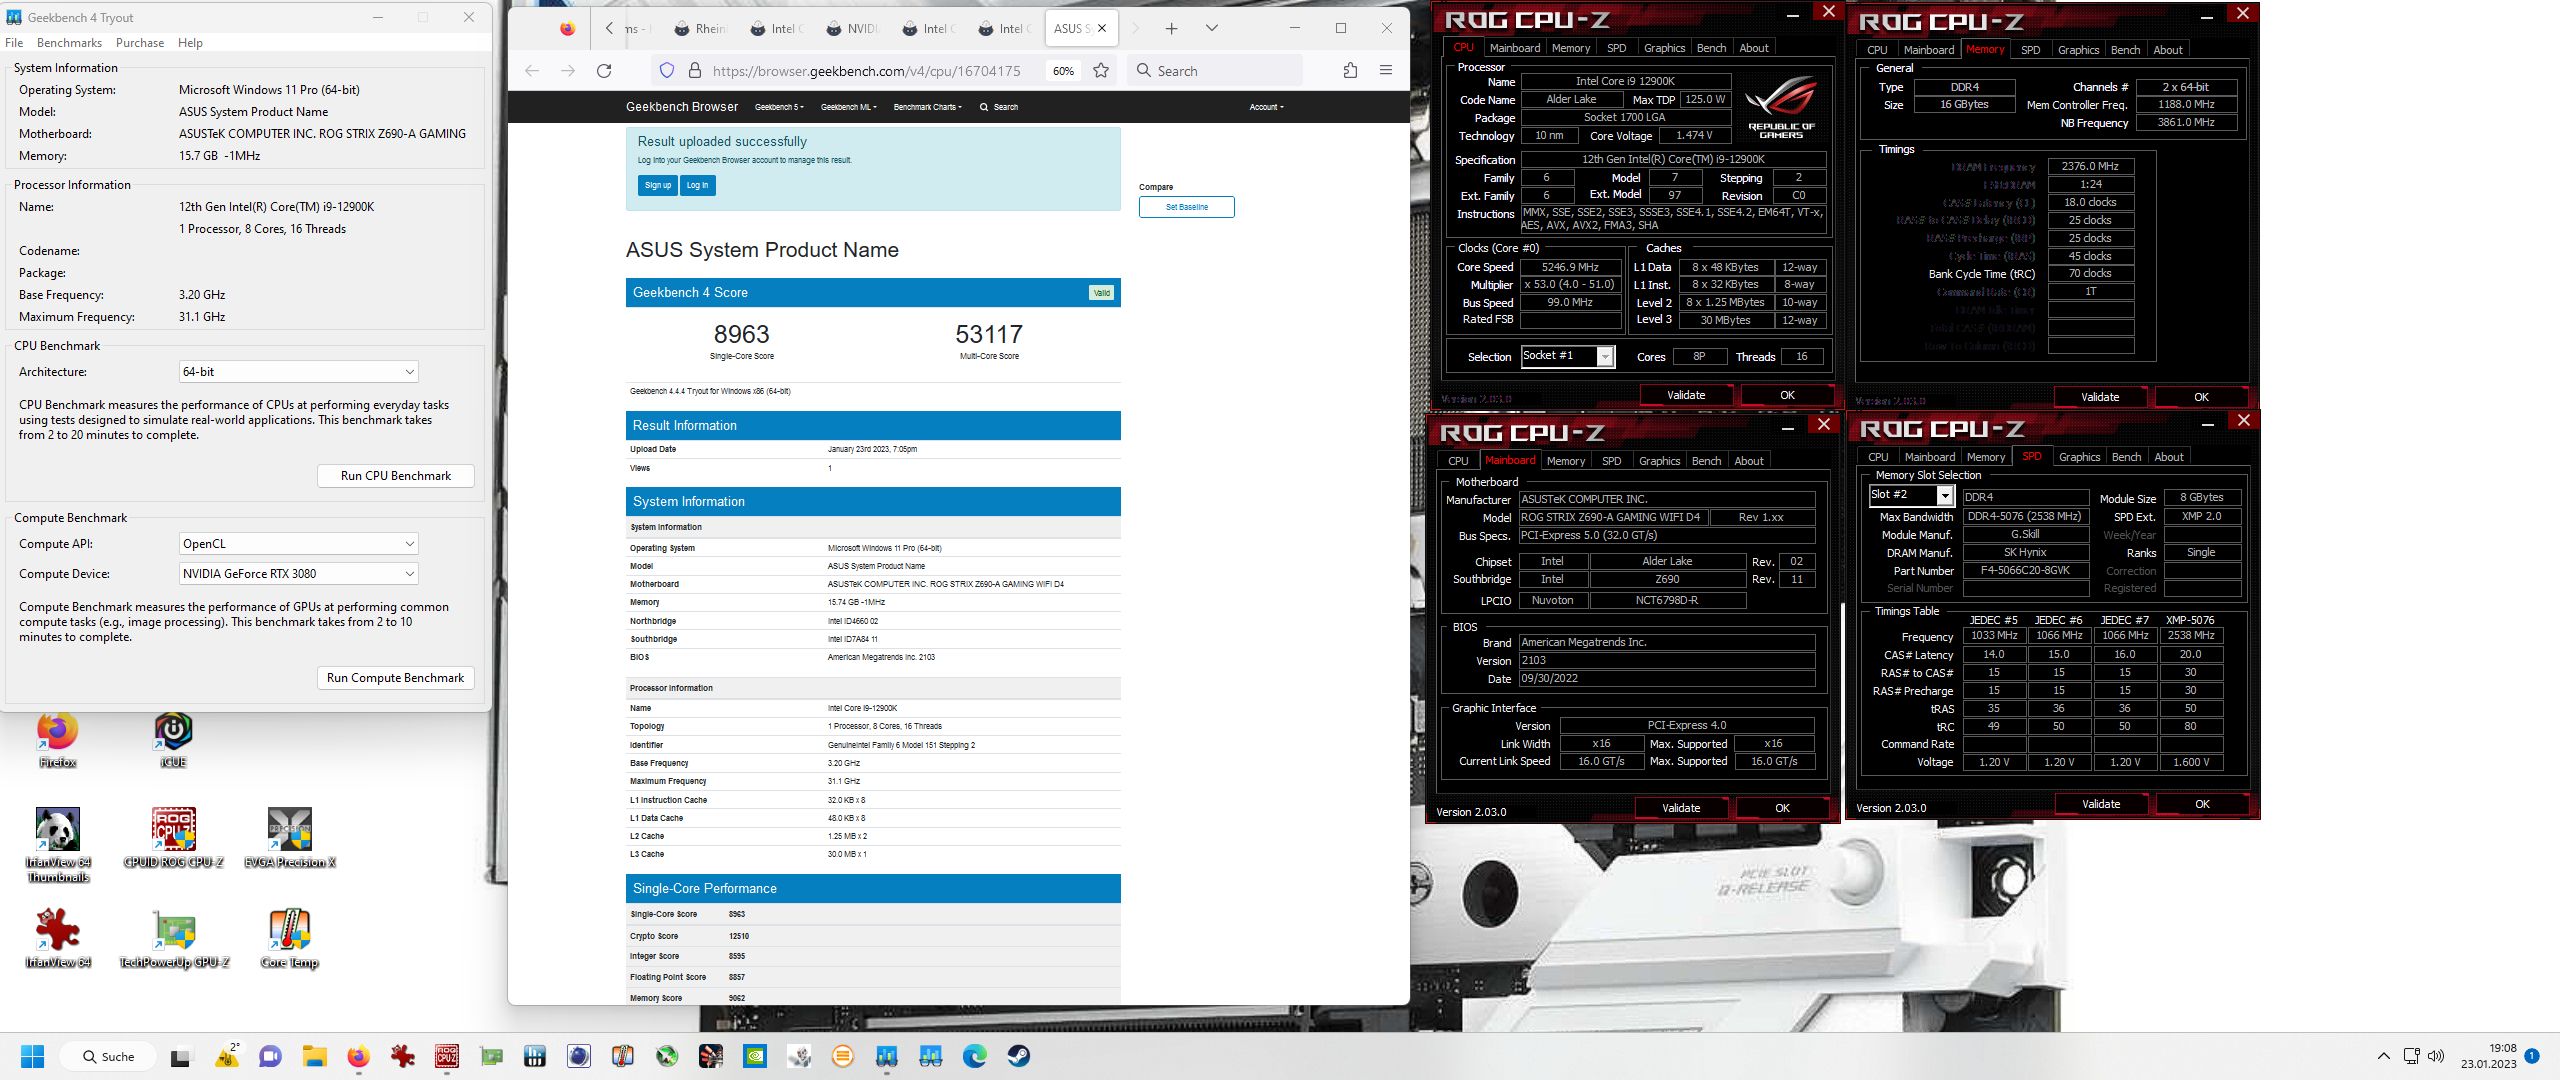Click 60% zoom level indicator in address bar

[x=1063, y=71]
